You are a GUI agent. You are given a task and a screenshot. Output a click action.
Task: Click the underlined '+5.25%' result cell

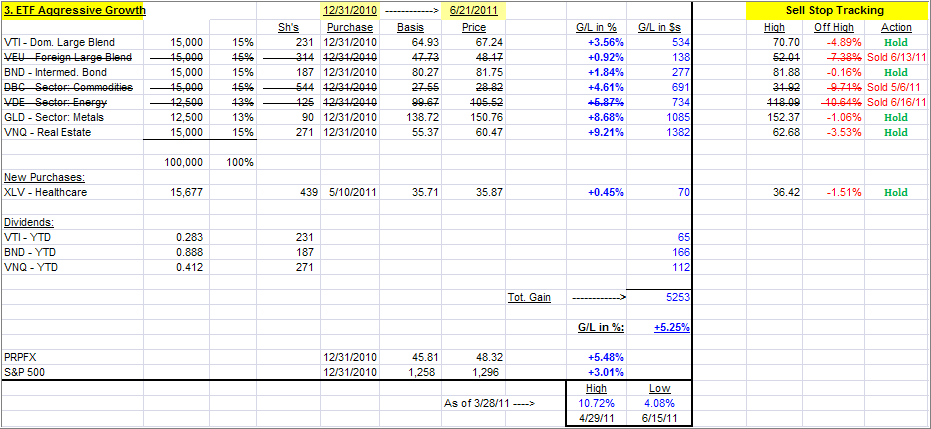click(x=672, y=328)
